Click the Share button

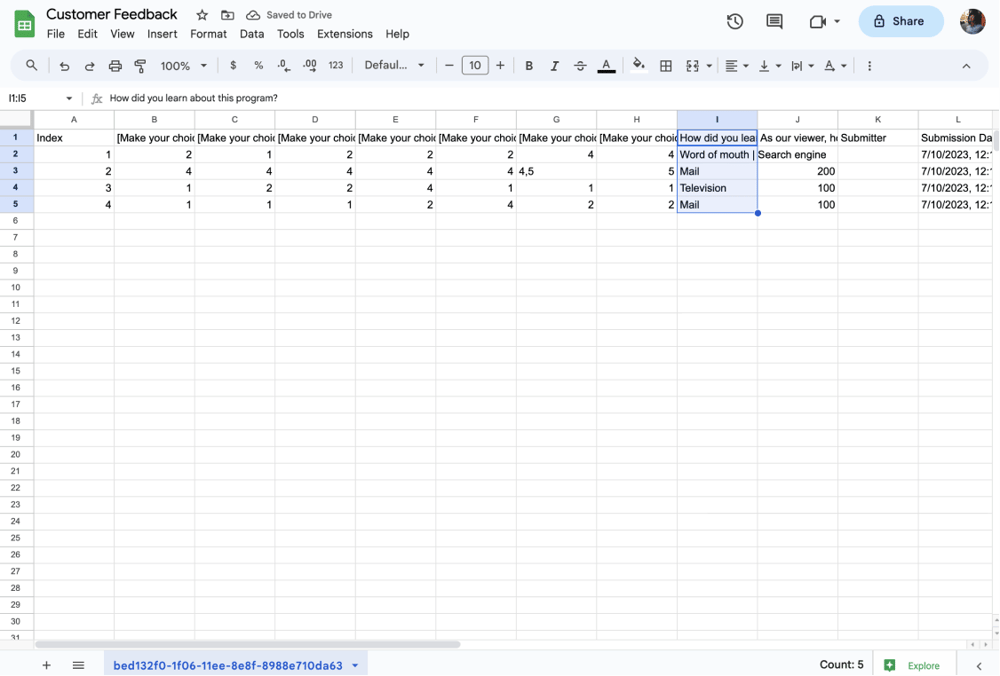(x=900, y=20)
